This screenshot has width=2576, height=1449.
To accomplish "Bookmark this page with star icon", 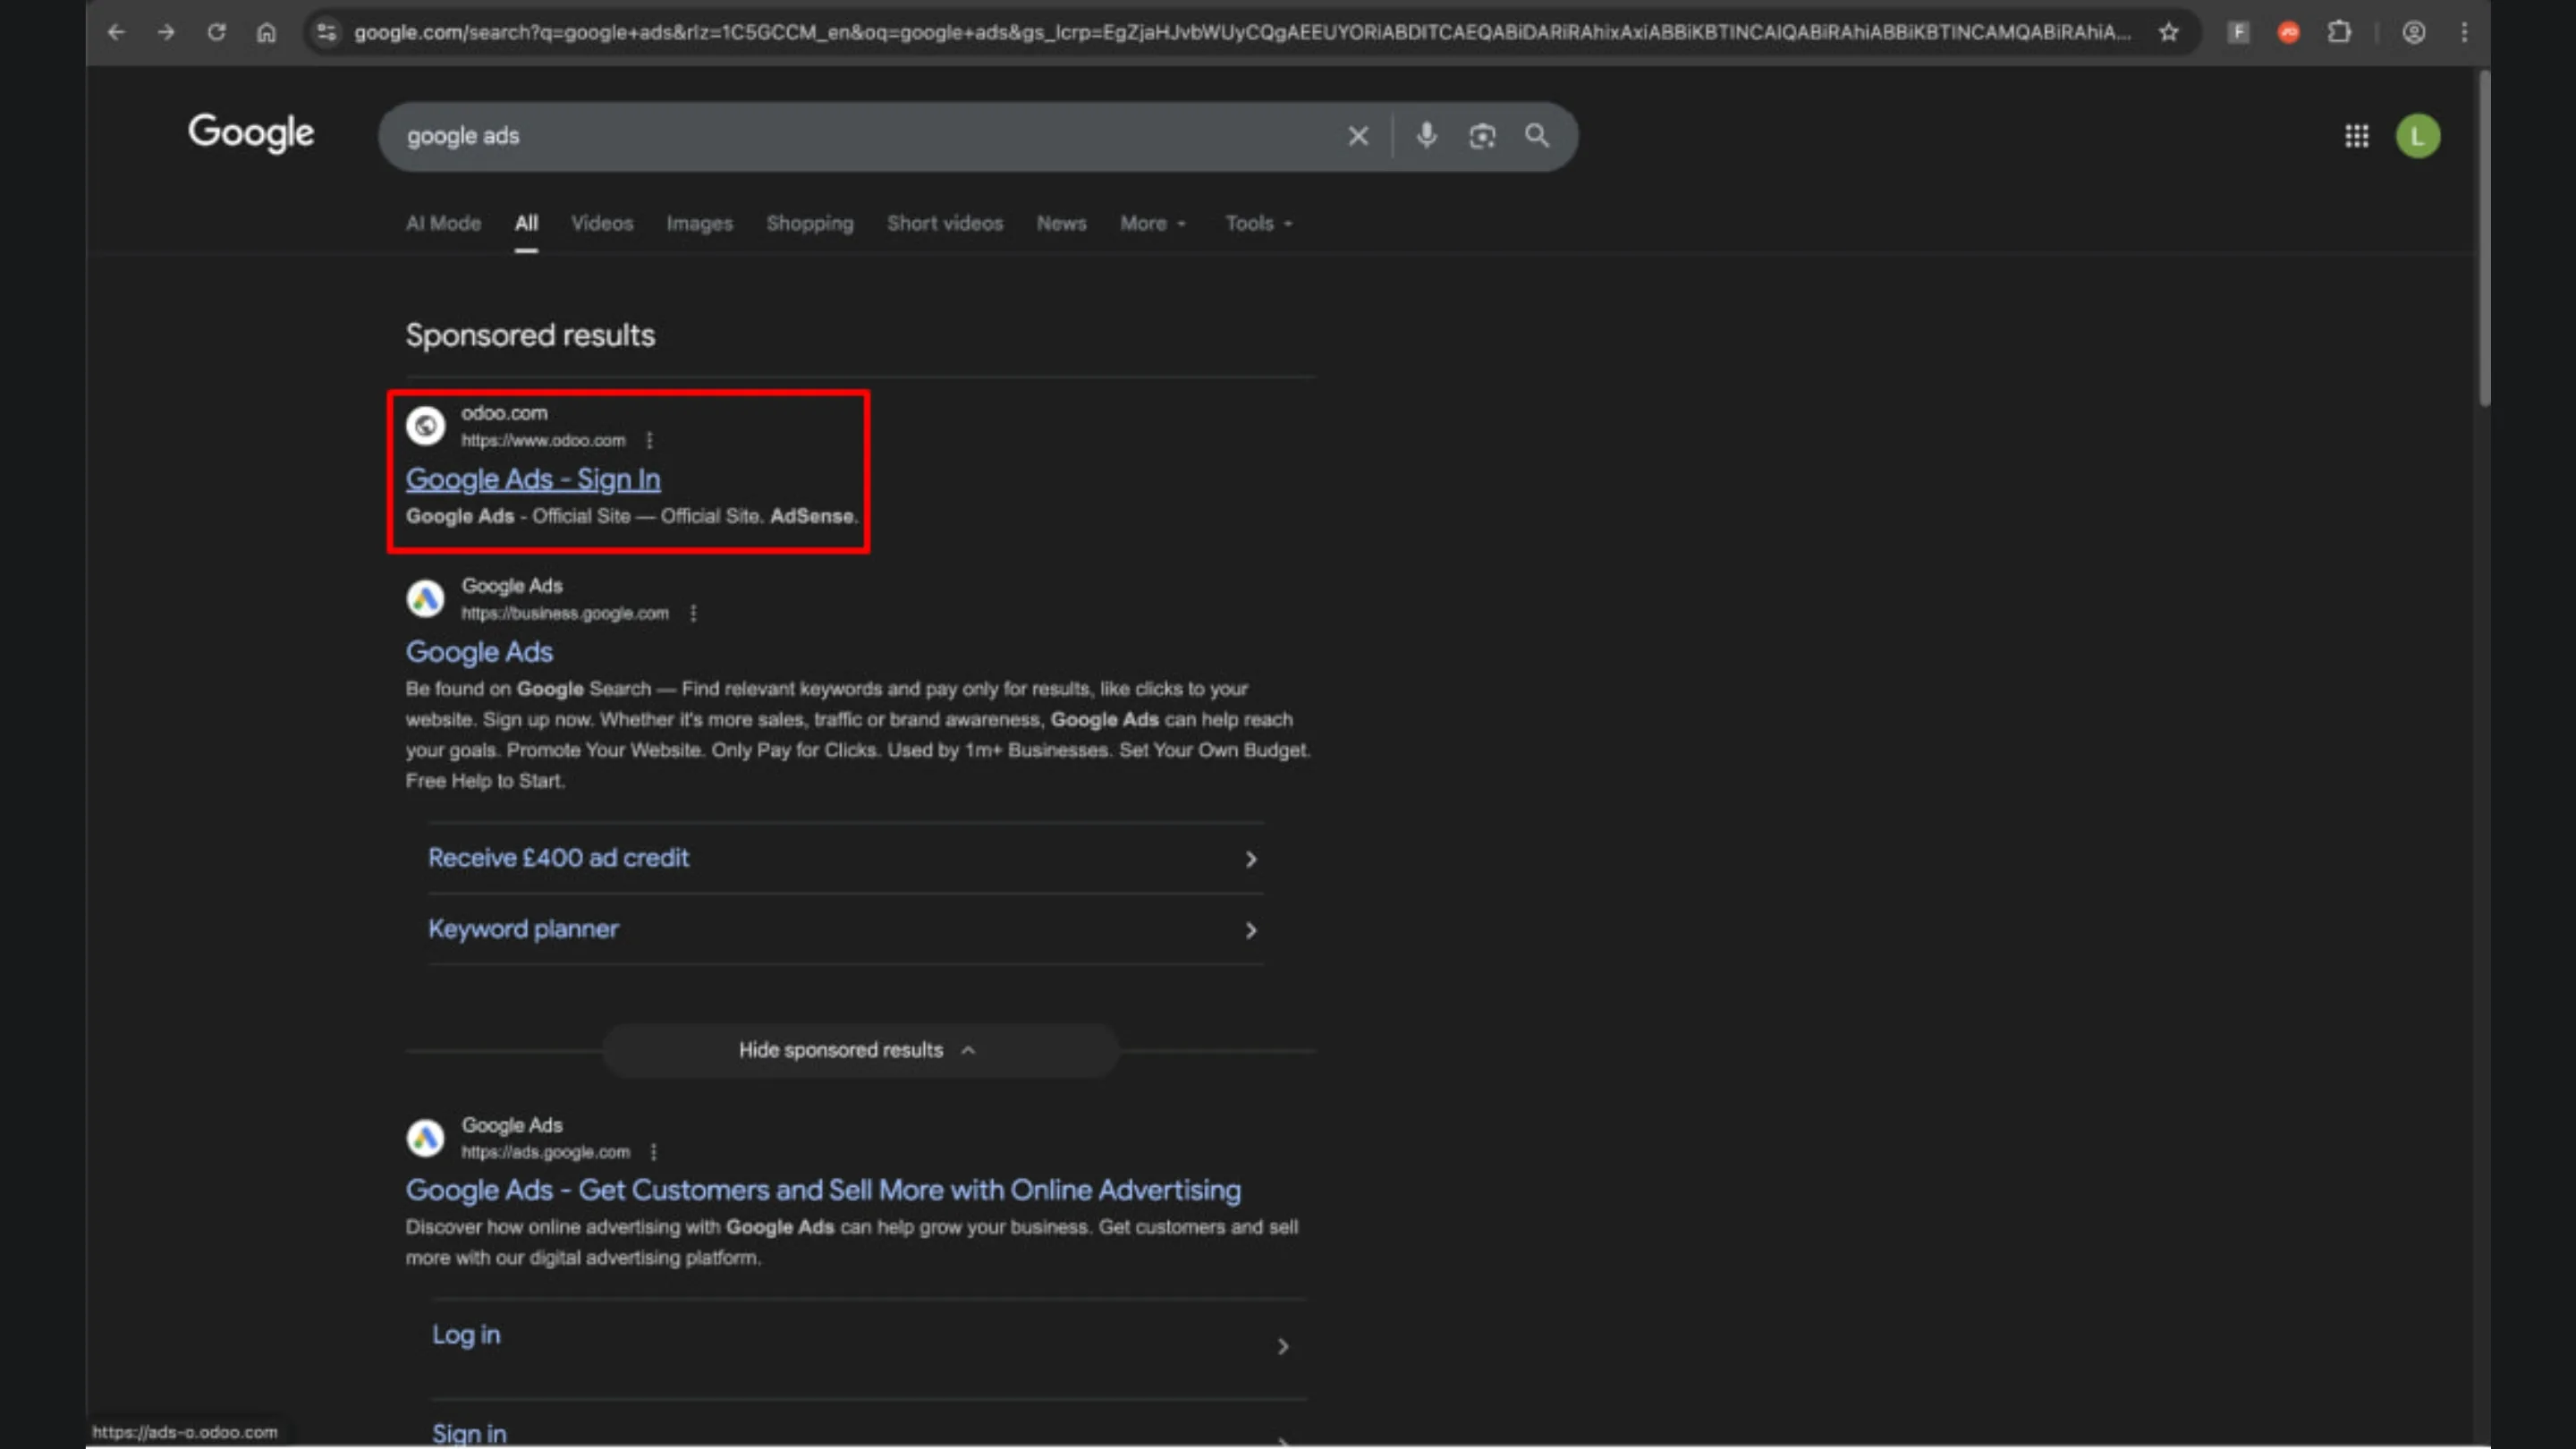I will click(x=2168, y=32).
